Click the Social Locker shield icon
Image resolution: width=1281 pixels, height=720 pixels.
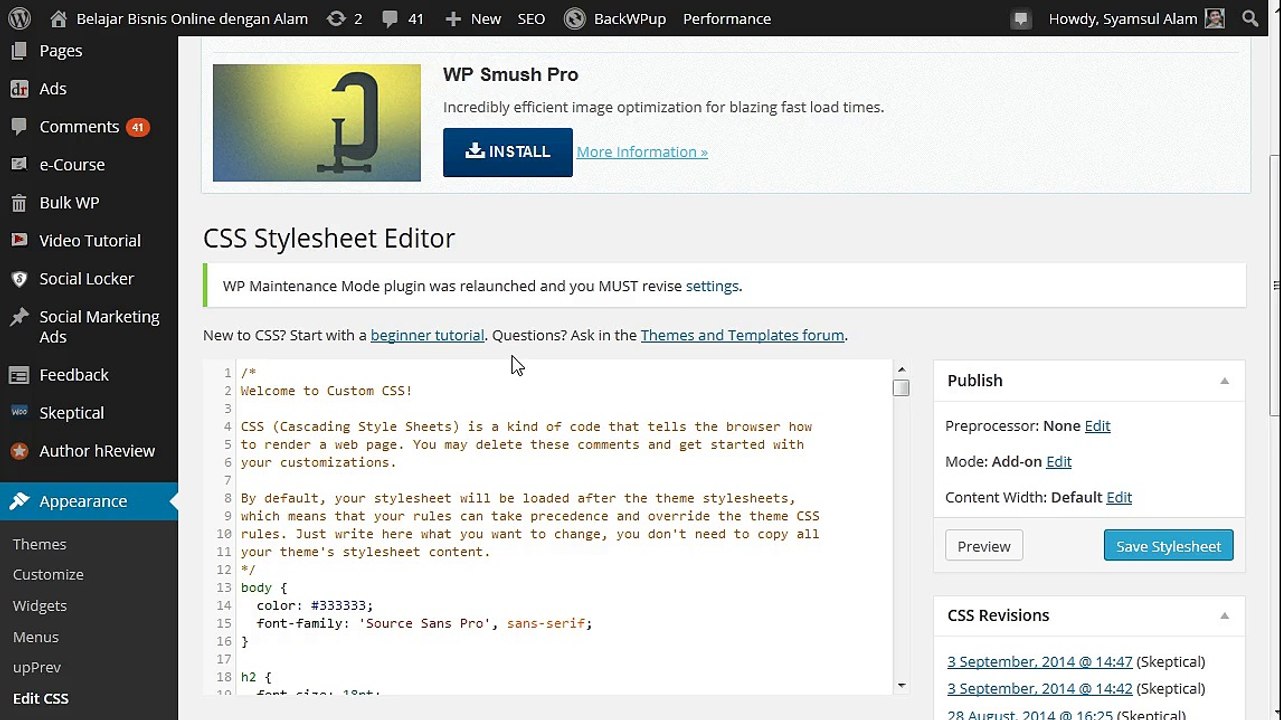[x=19, y=279]
